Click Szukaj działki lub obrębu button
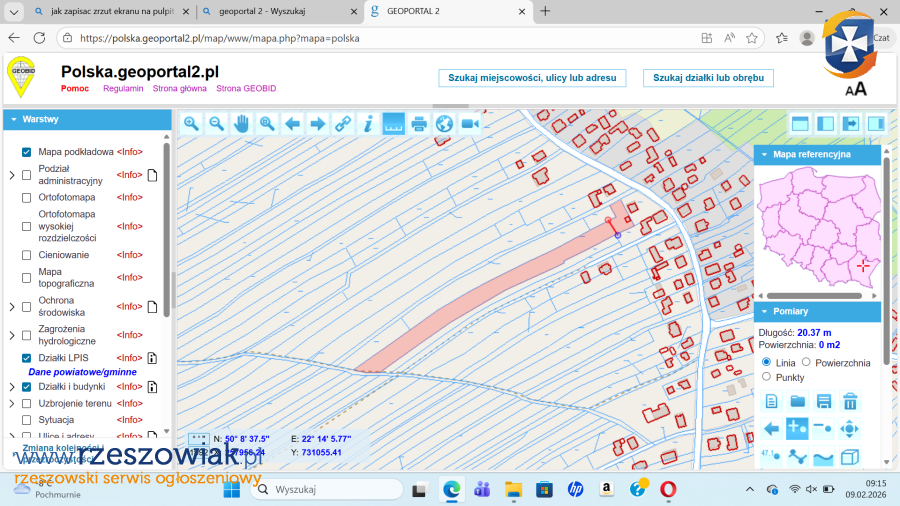900x506 pixels. coord(708,78)
